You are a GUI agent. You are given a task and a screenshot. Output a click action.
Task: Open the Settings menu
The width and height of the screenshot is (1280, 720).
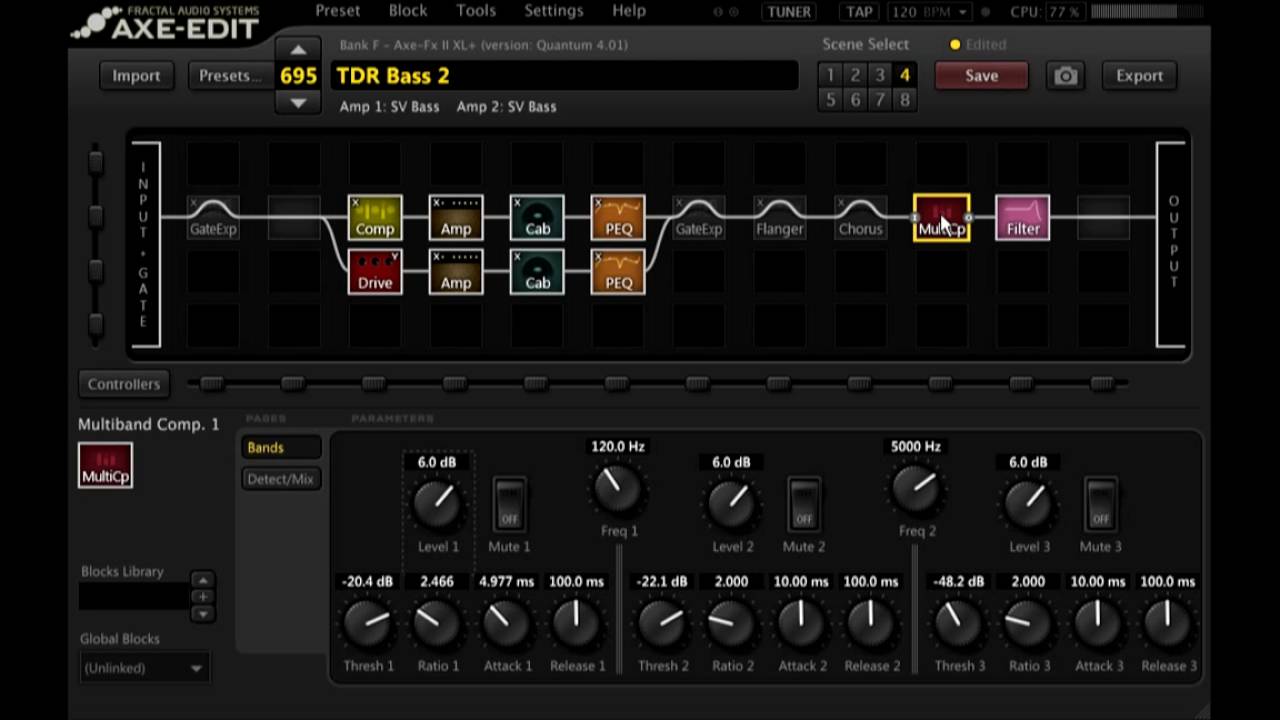pos(554,11)
